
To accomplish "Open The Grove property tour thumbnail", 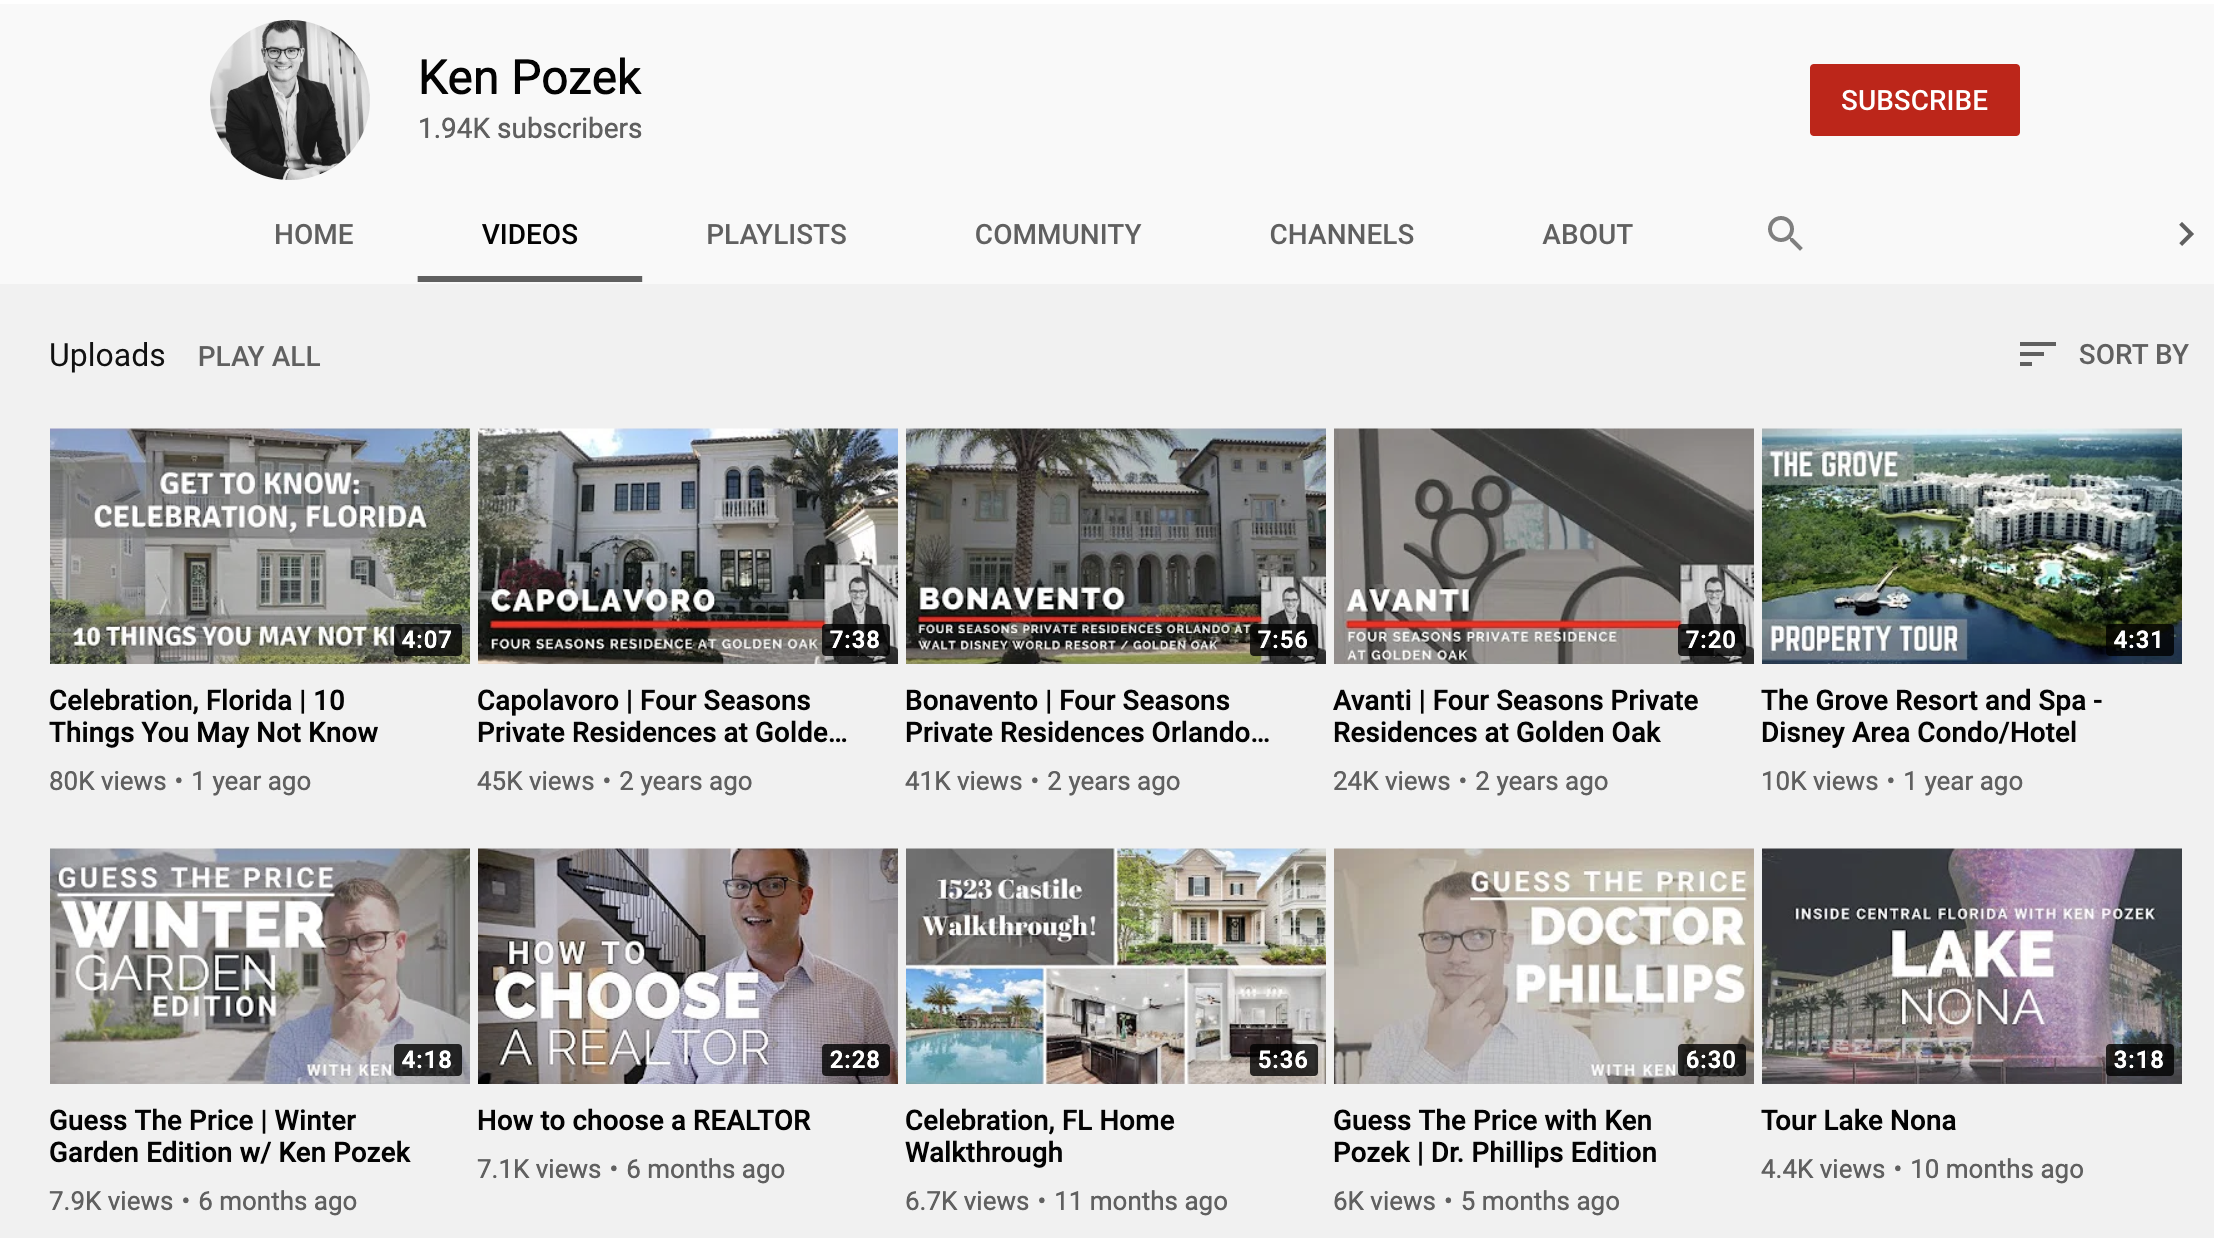I will pyautogui.click(x=1972, y=546).
